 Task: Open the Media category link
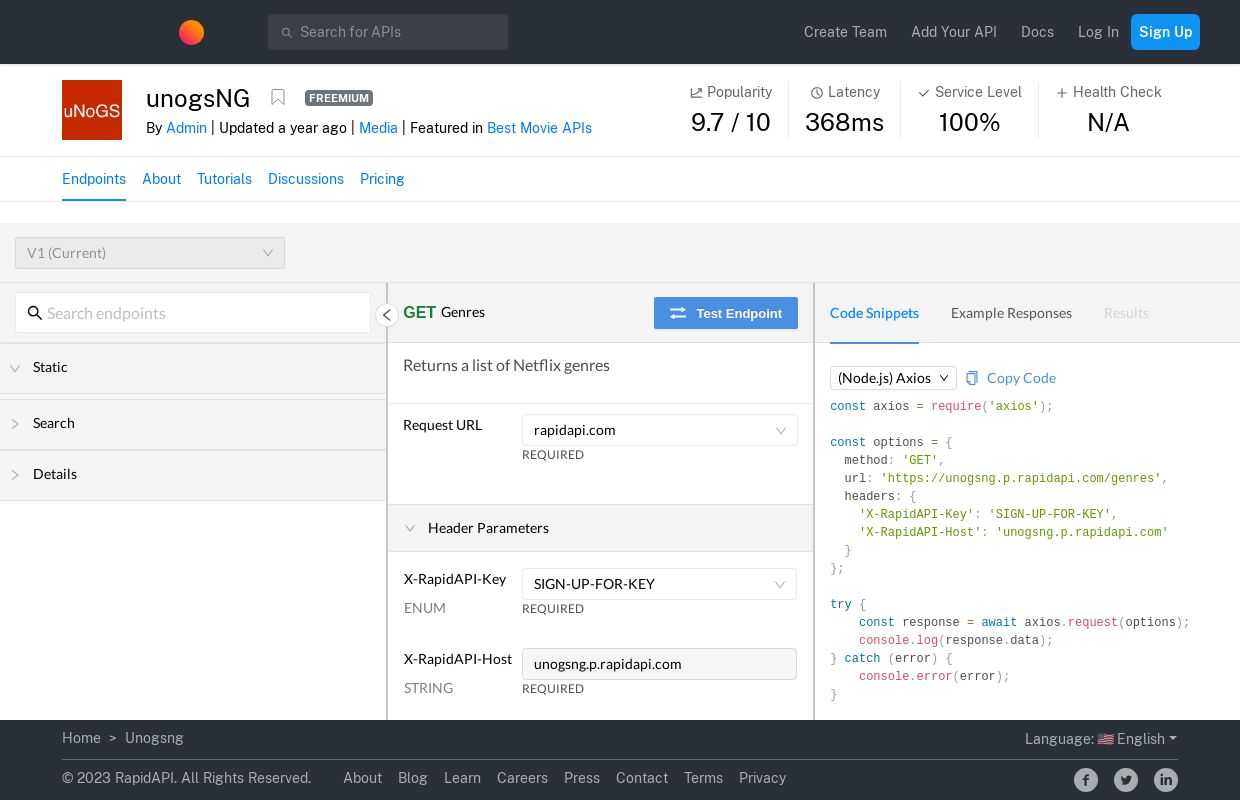[x=378, y=128]
